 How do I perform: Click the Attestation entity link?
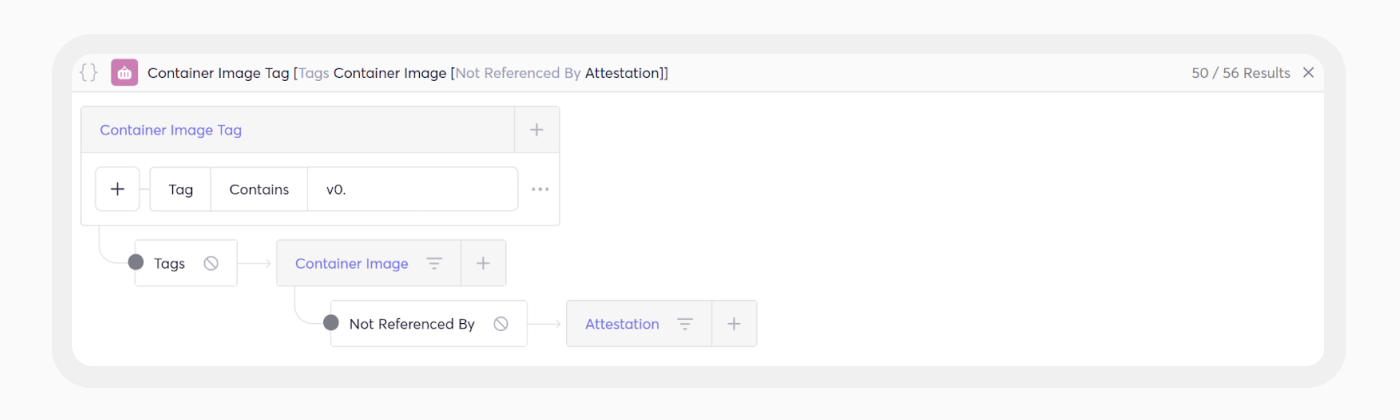click(x=622, y=324)
